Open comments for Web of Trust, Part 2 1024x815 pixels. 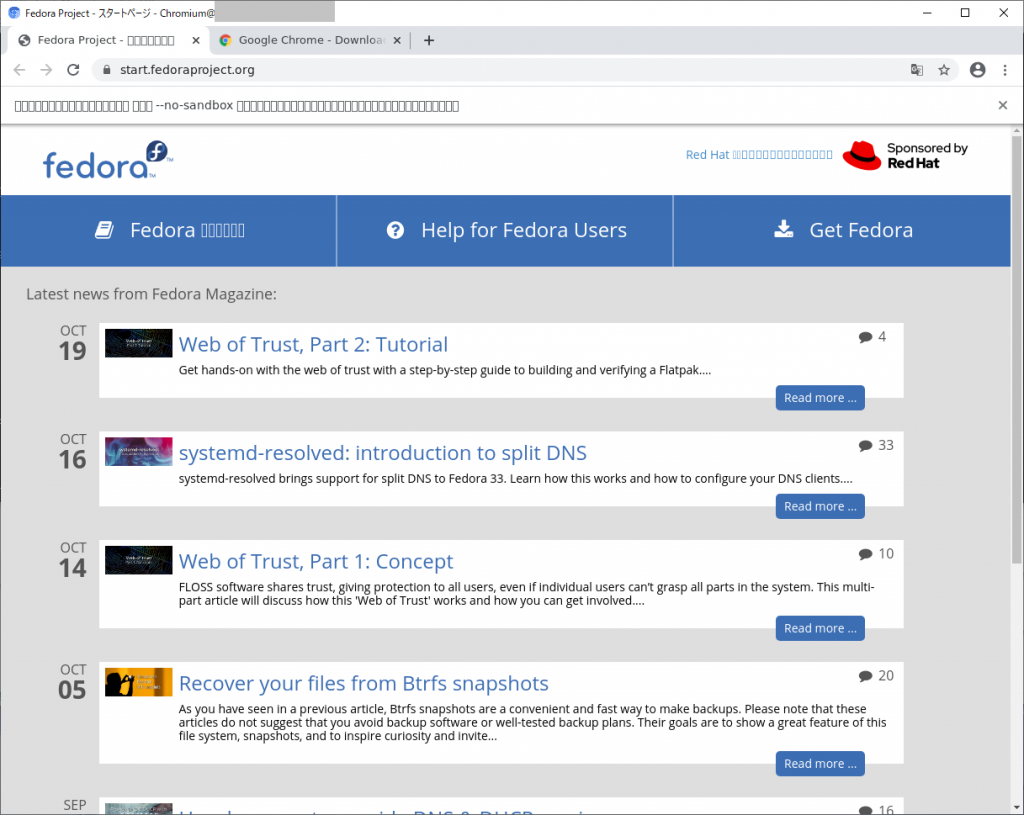coord(872,337)
